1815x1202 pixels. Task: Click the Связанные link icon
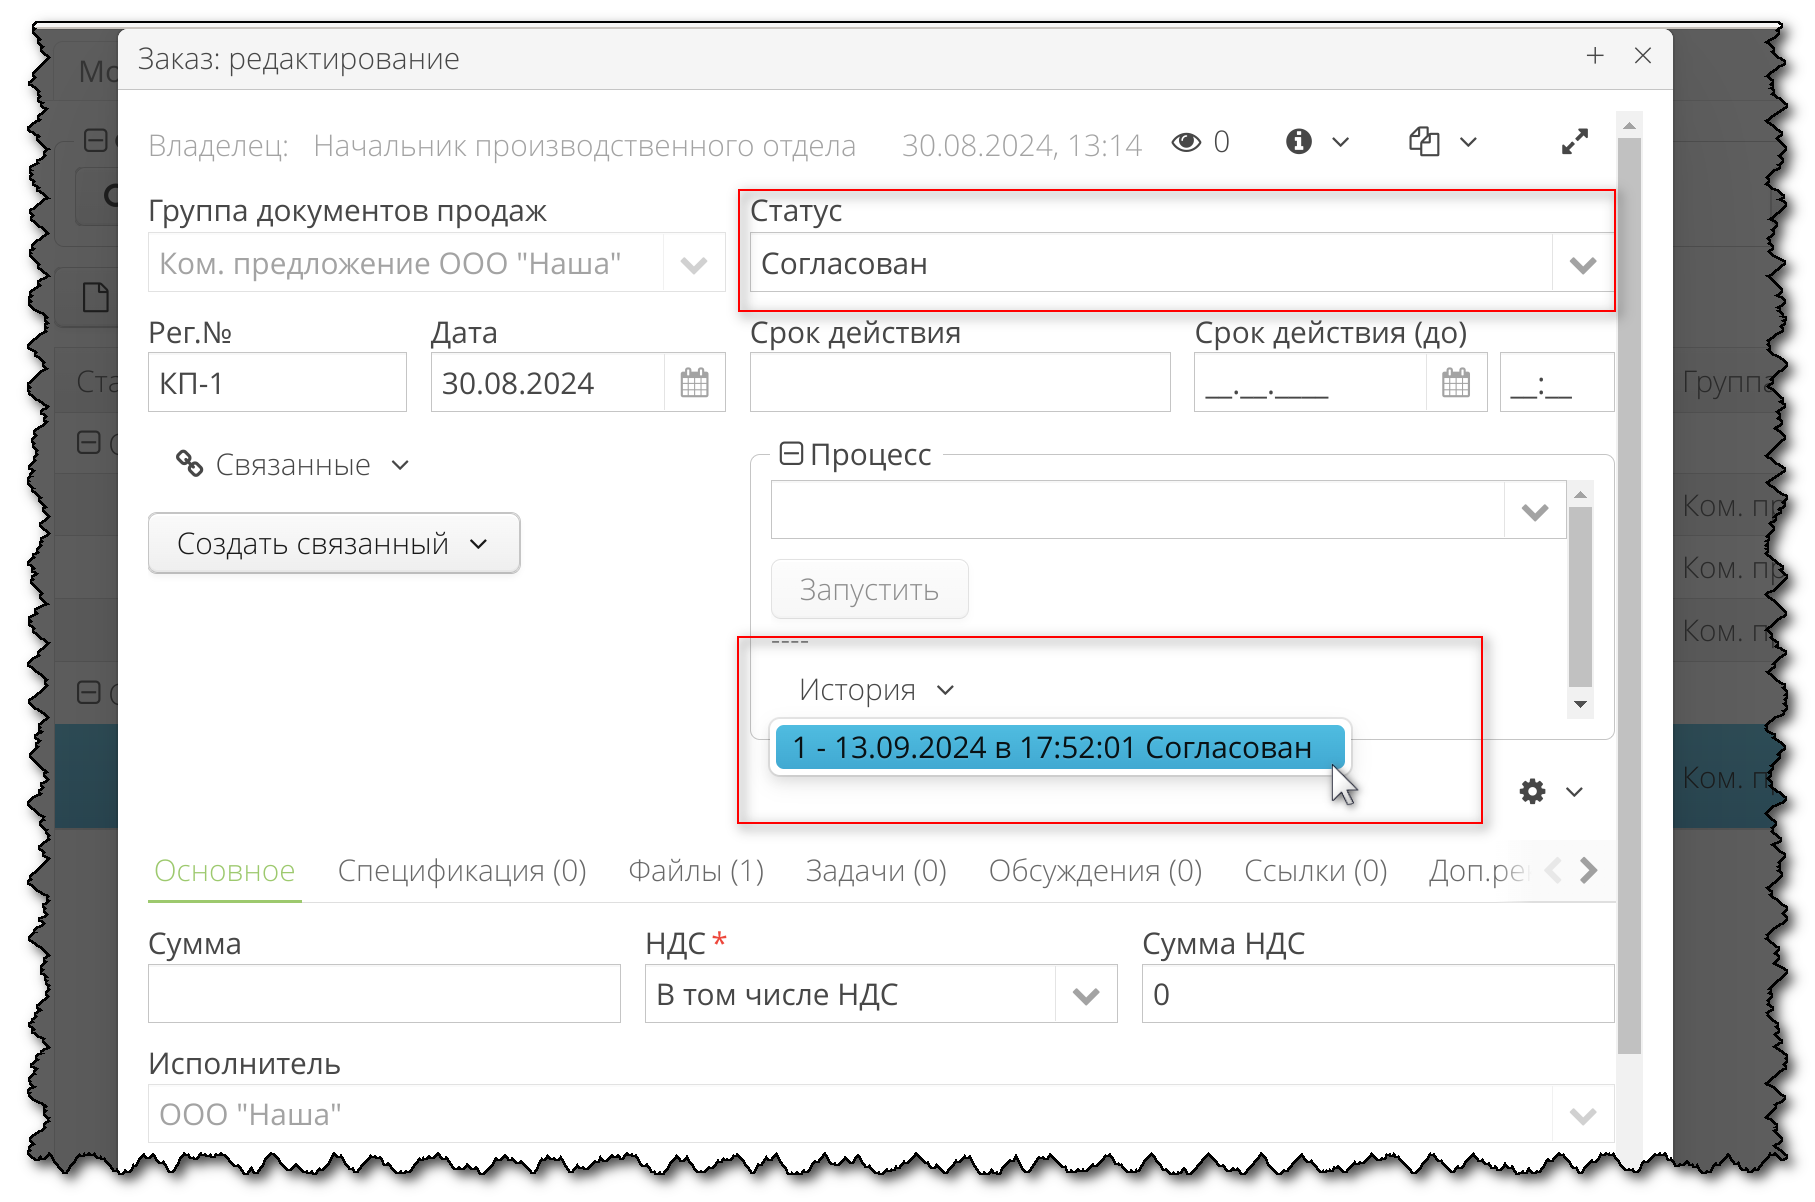(190, 463)
